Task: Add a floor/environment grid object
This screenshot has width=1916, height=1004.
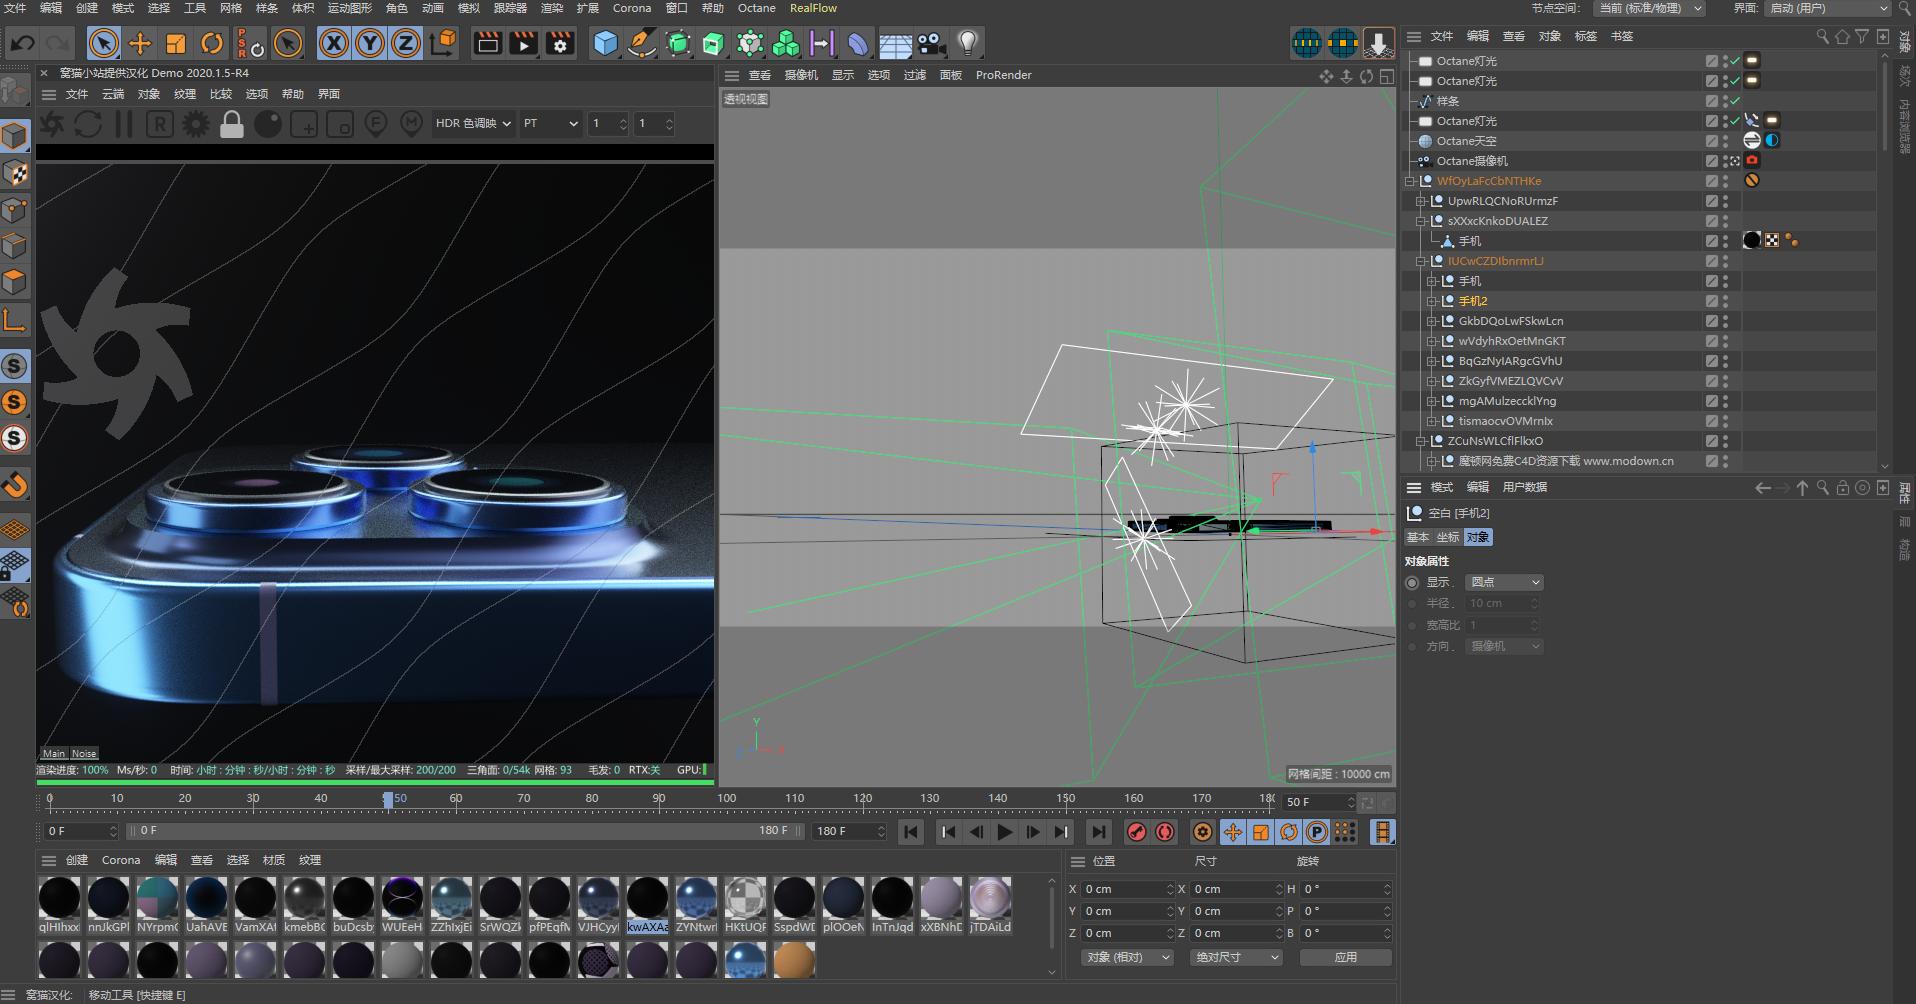Action: pyautogui.click(x=895, y=43)
